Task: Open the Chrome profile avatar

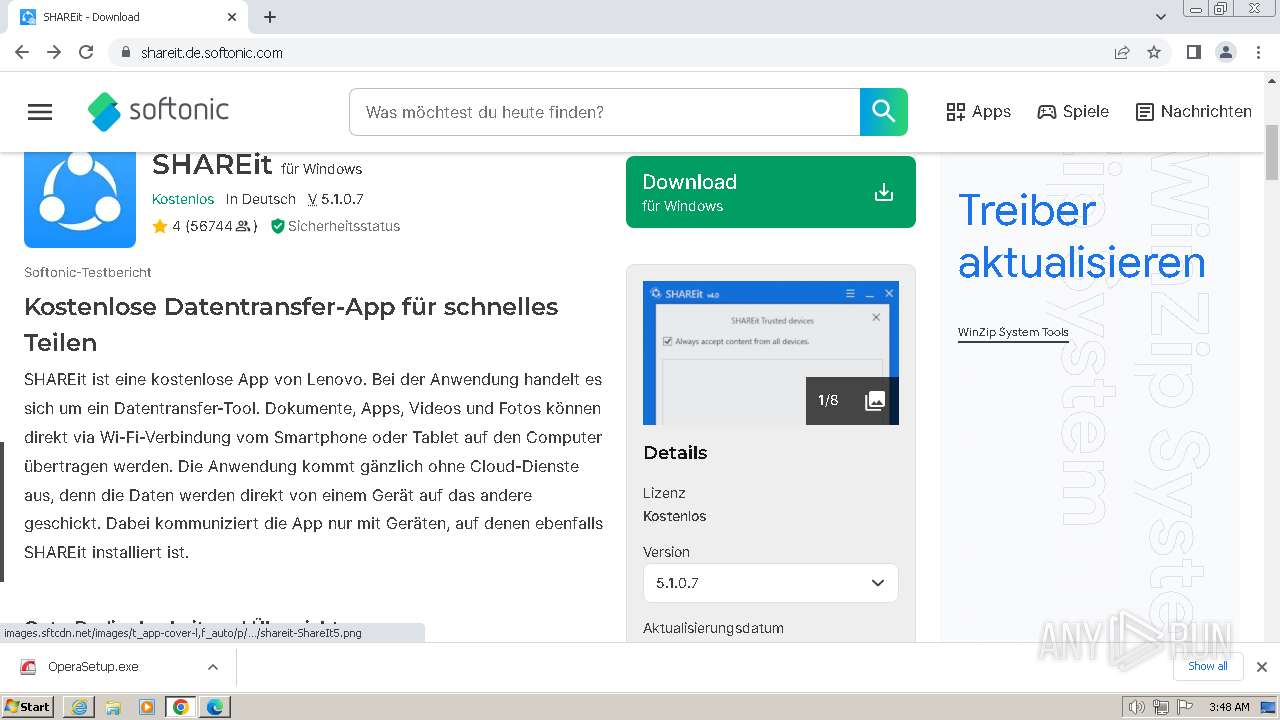Action: [1226, 52]
